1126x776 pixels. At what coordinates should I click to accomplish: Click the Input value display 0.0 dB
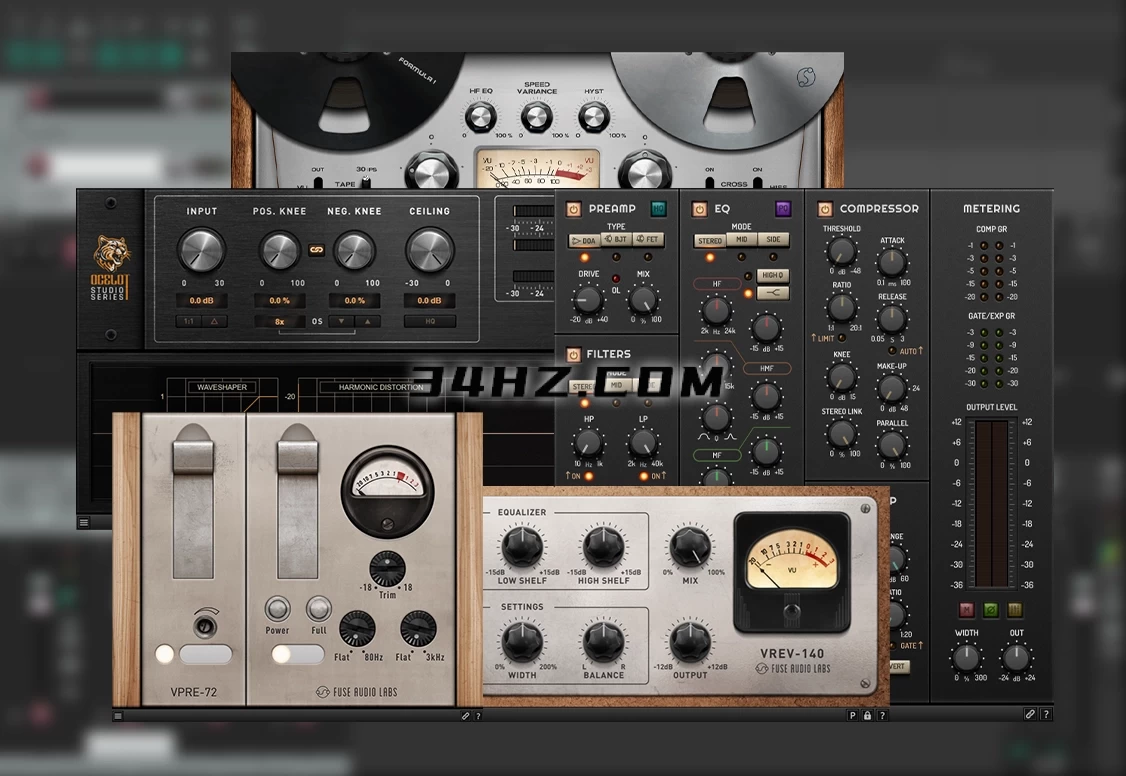click(x=202, y=301)
